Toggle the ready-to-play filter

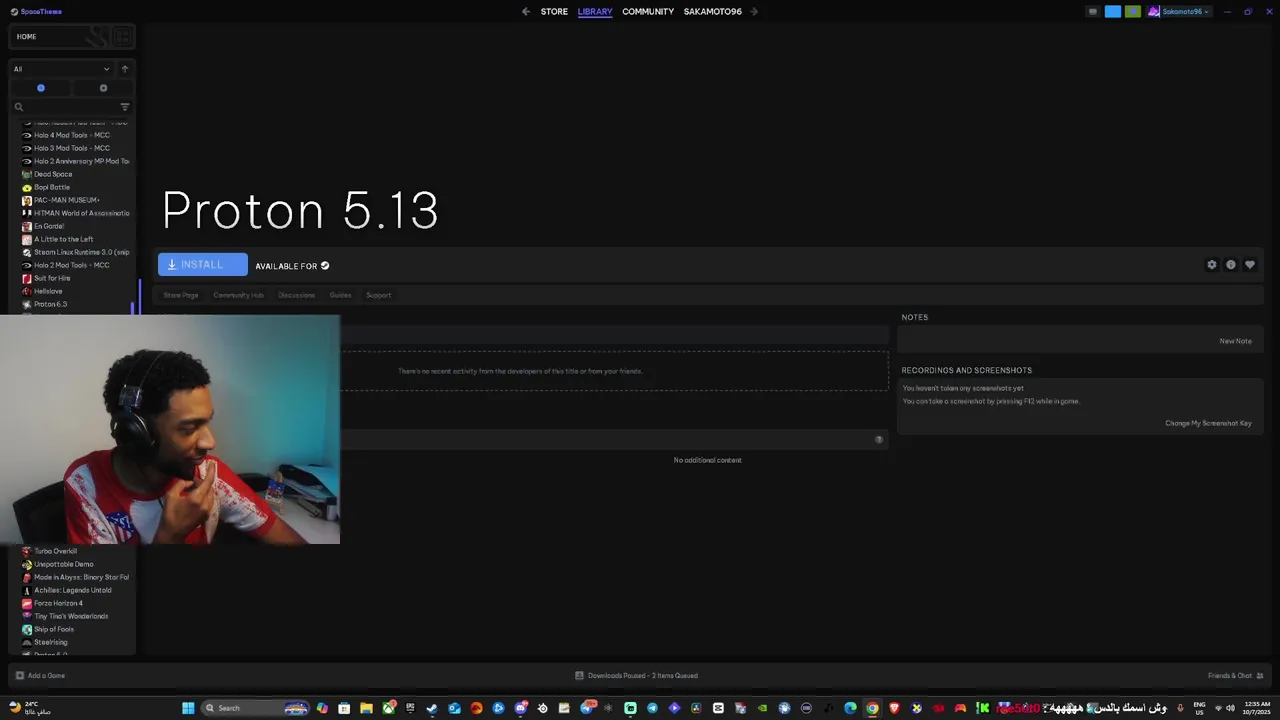[103, 88]
